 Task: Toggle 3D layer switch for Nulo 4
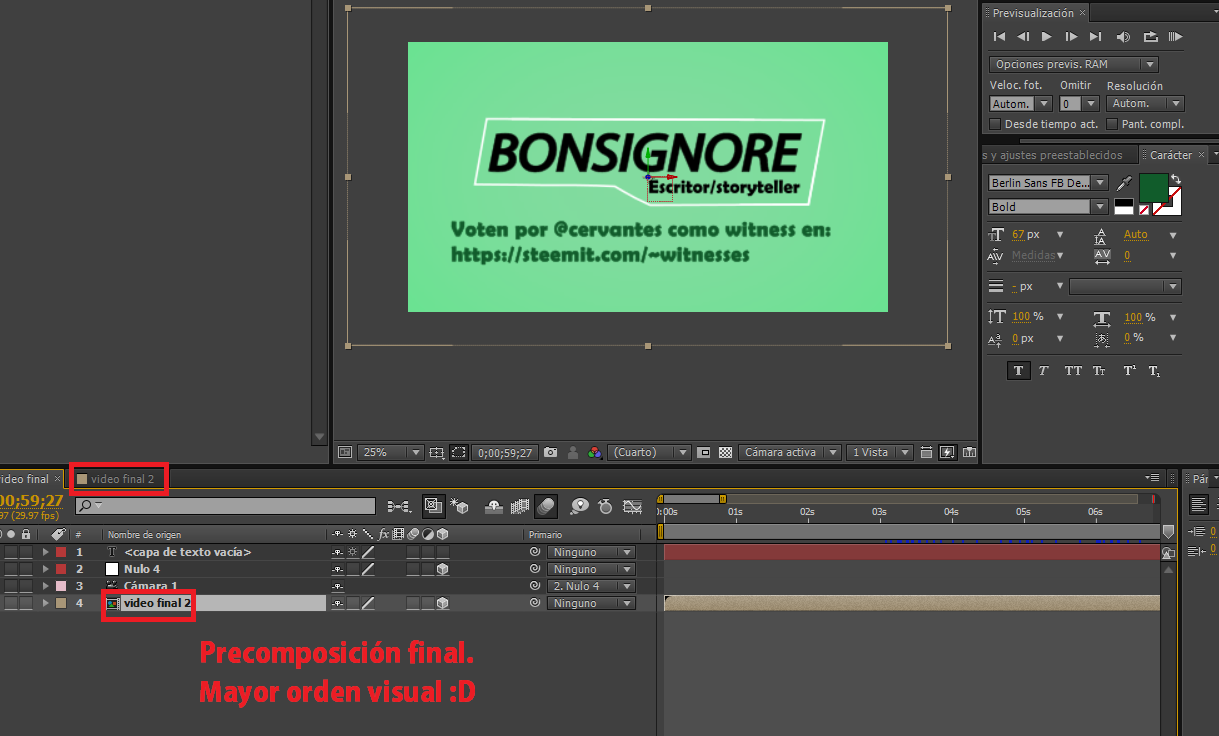pos(442,569)
